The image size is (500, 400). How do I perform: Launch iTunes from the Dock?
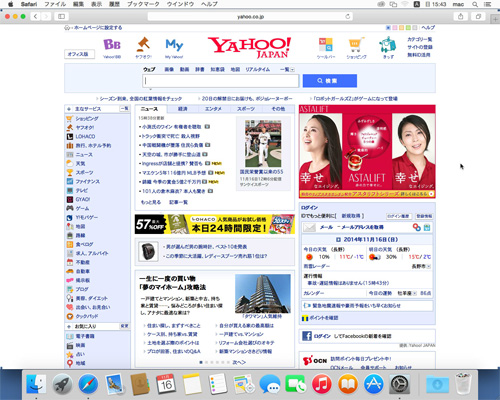click(321, 384)
